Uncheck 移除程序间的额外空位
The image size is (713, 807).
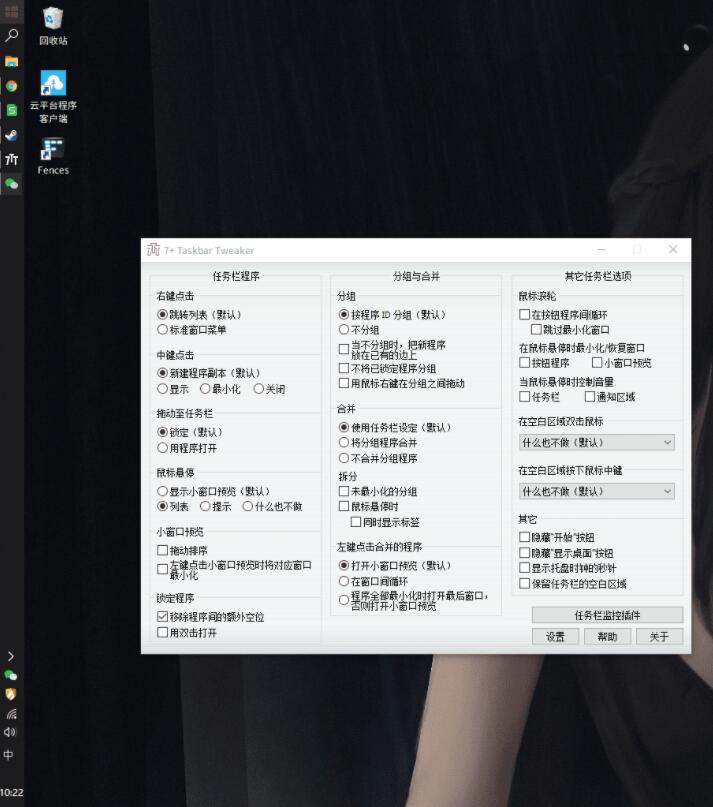coord(163,617)
